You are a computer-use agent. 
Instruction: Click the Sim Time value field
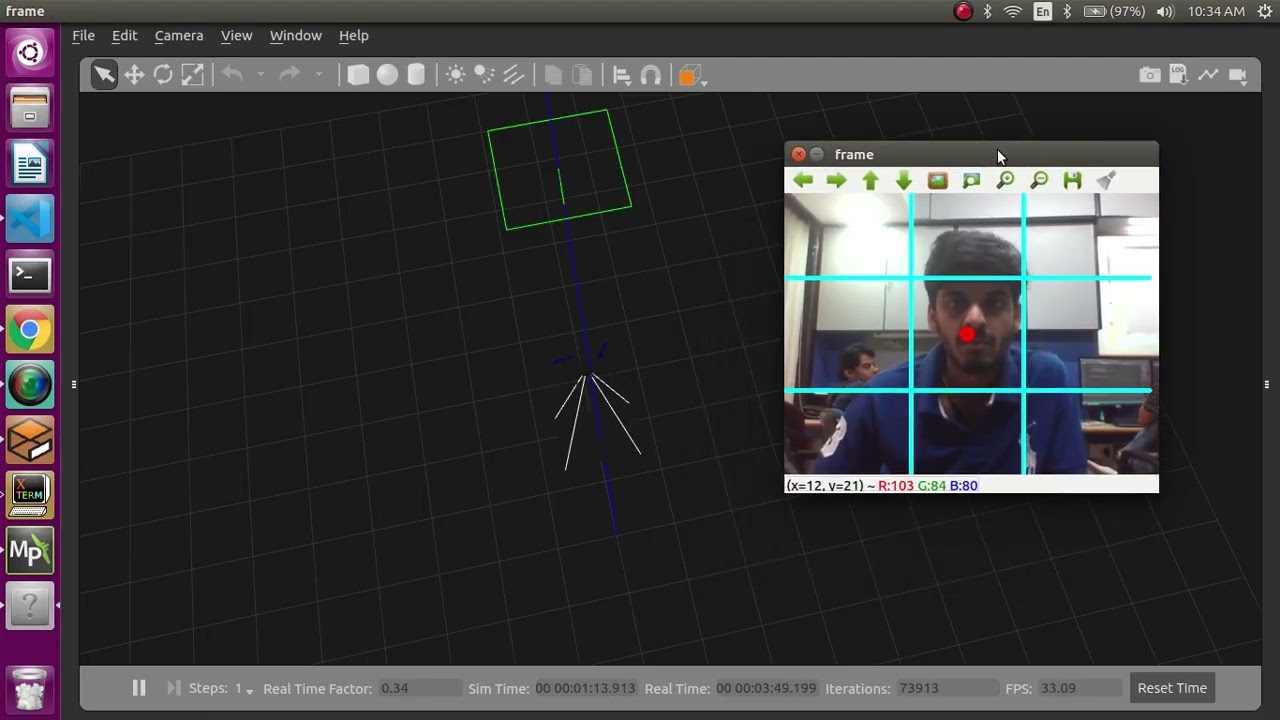pos(585,688)
